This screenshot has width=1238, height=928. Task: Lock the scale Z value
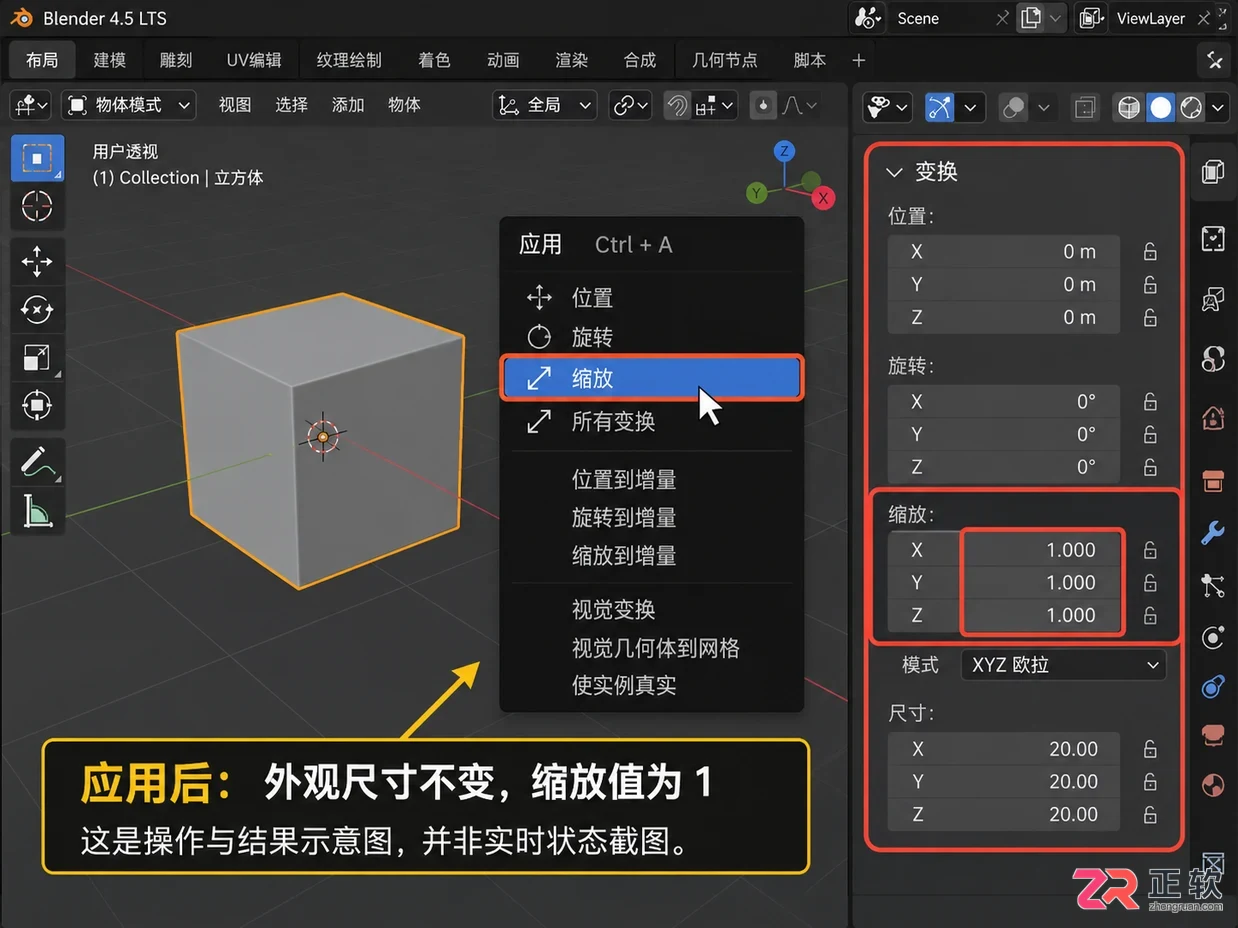pos(1150,615)
